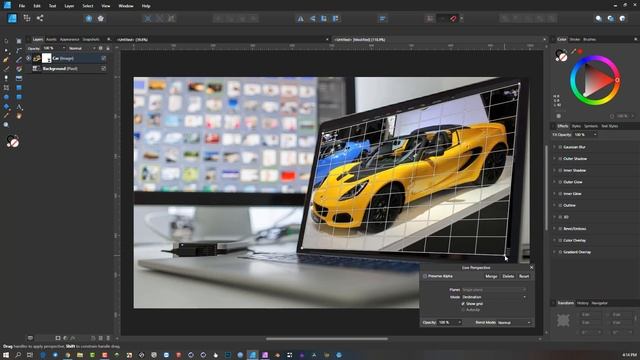Select the Artistic Text tool
The height and width of the screenshot is (360, 640).
19,107
